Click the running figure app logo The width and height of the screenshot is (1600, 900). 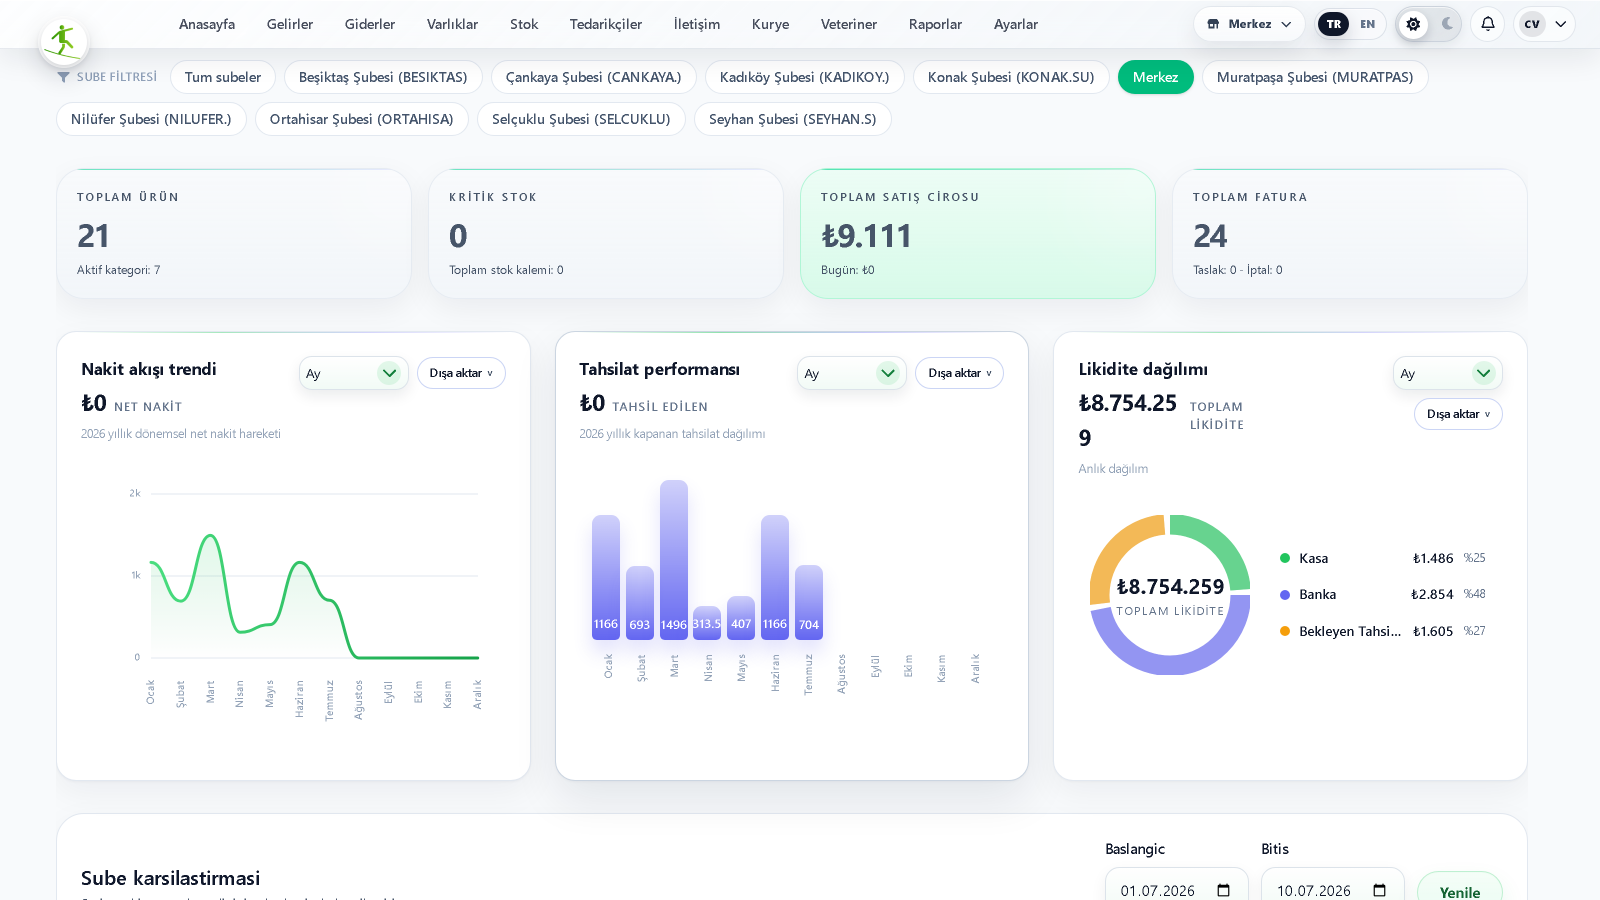[63, 42]
